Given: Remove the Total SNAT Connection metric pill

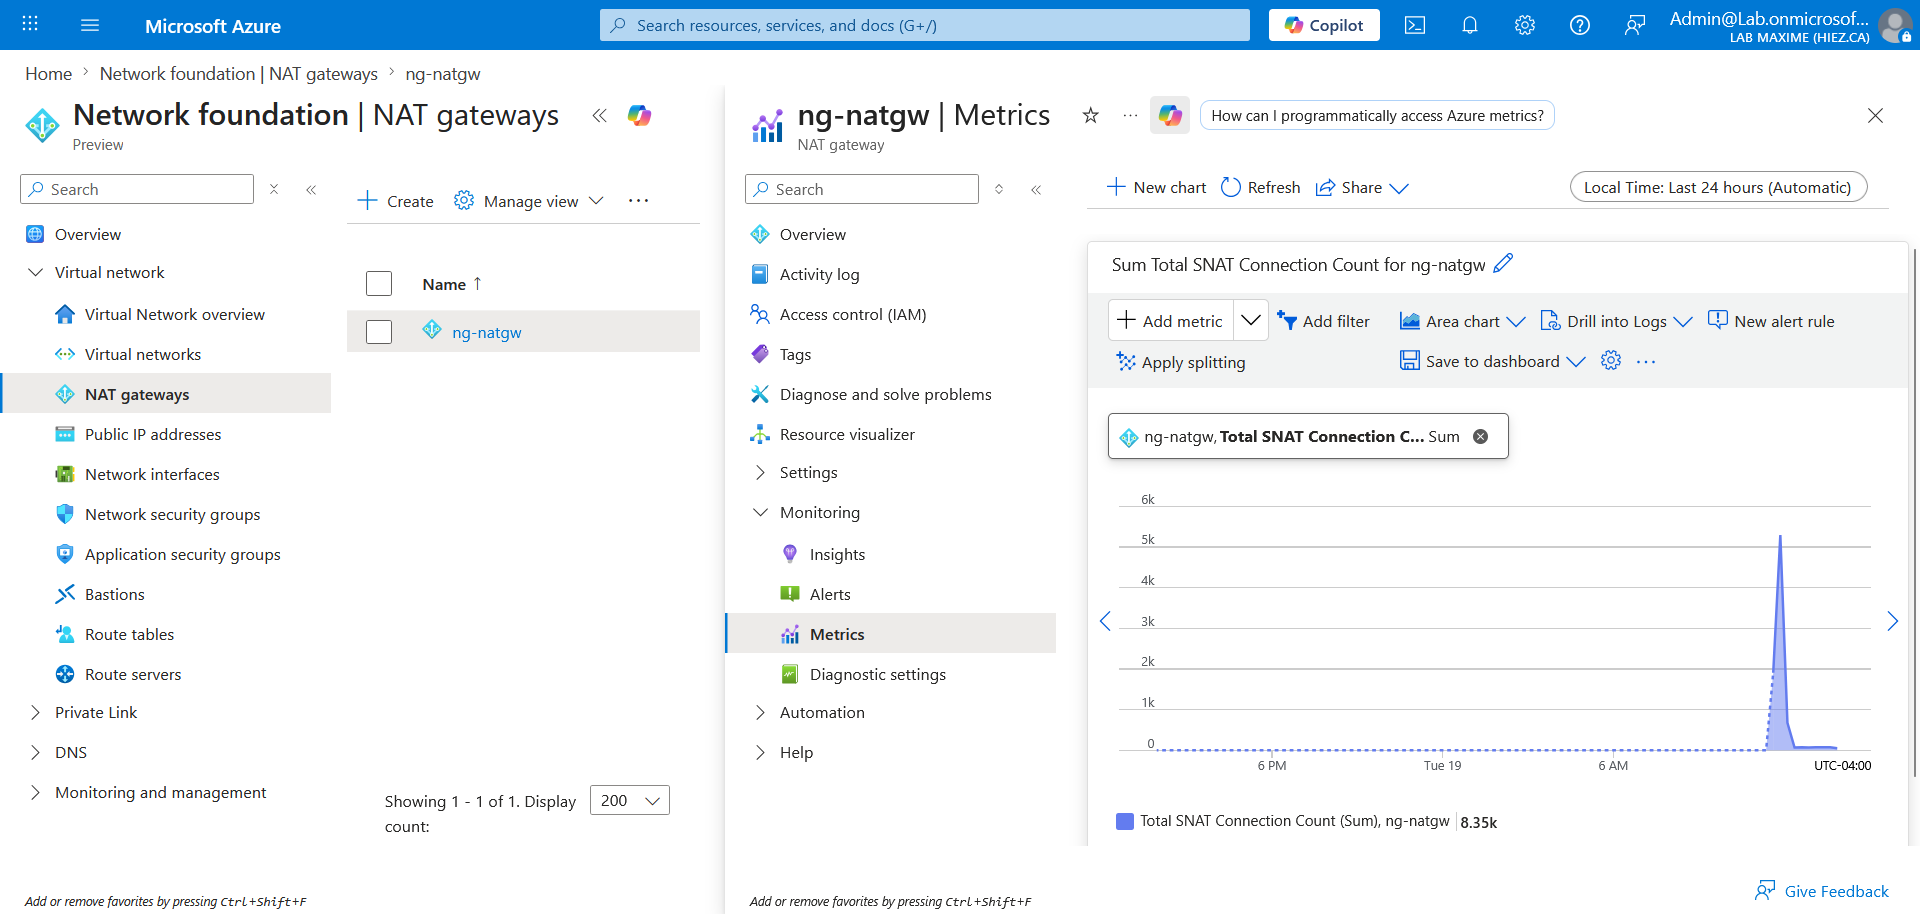Looking at the screenshot, I should click(1481, 437).
